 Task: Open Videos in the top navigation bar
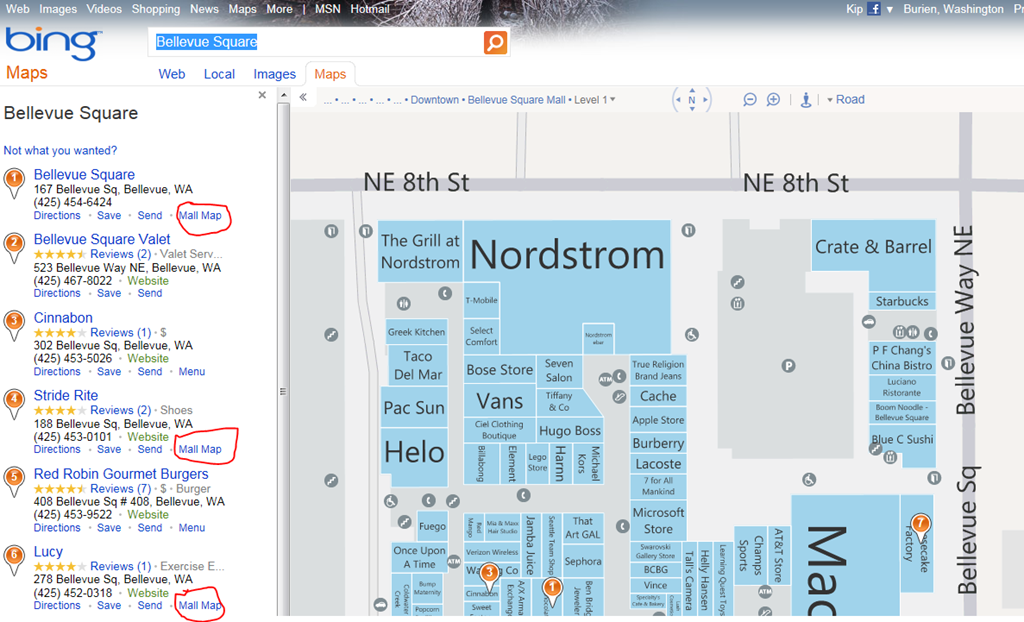pyautogui.click(x=104, y=9)
